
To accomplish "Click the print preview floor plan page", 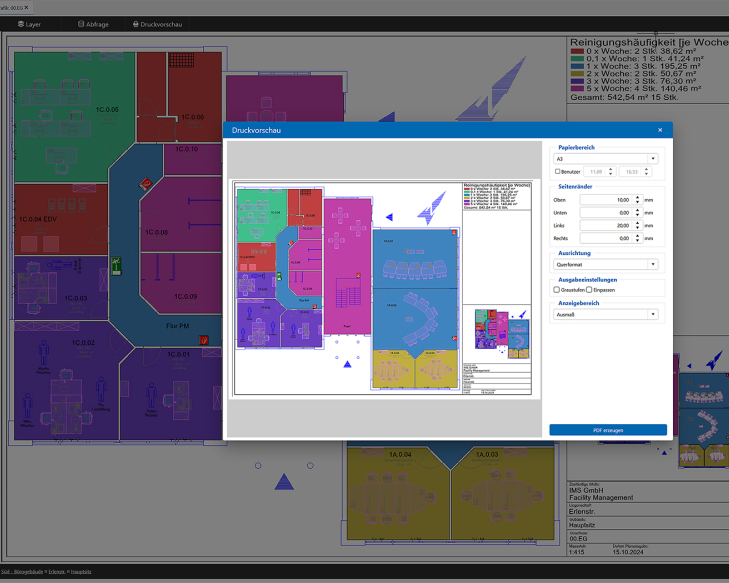I will (381, 289).
